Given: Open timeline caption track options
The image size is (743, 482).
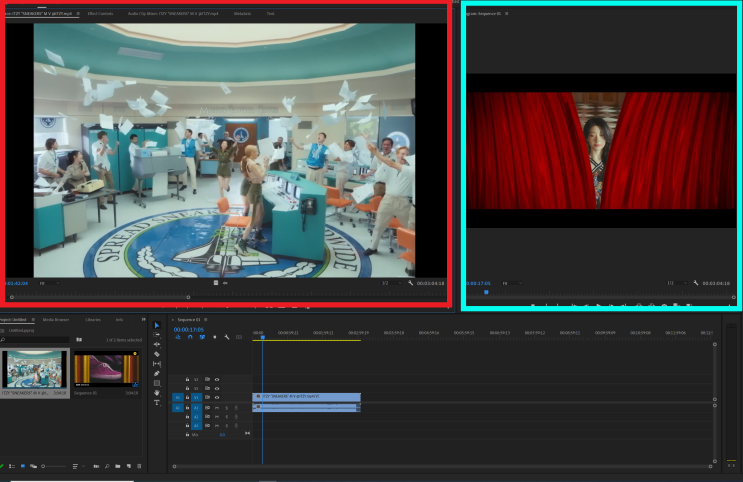Looking at the screenshot, I should (x=239, y=337).
